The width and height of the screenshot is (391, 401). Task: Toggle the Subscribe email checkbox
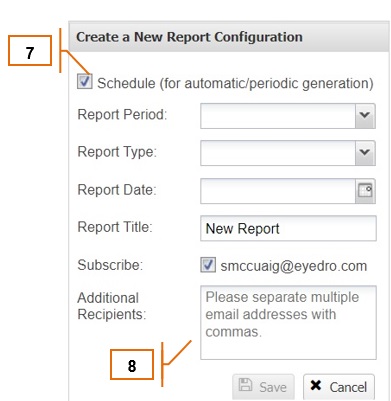208,265
